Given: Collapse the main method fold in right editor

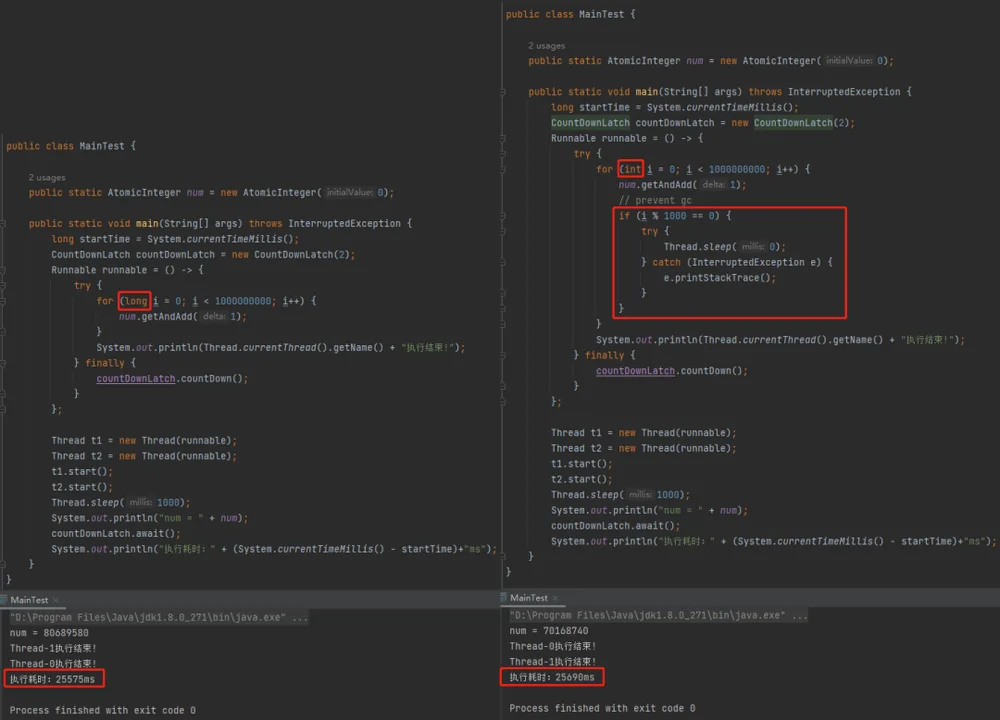Looking at the screenshot, I should (503, 92).
